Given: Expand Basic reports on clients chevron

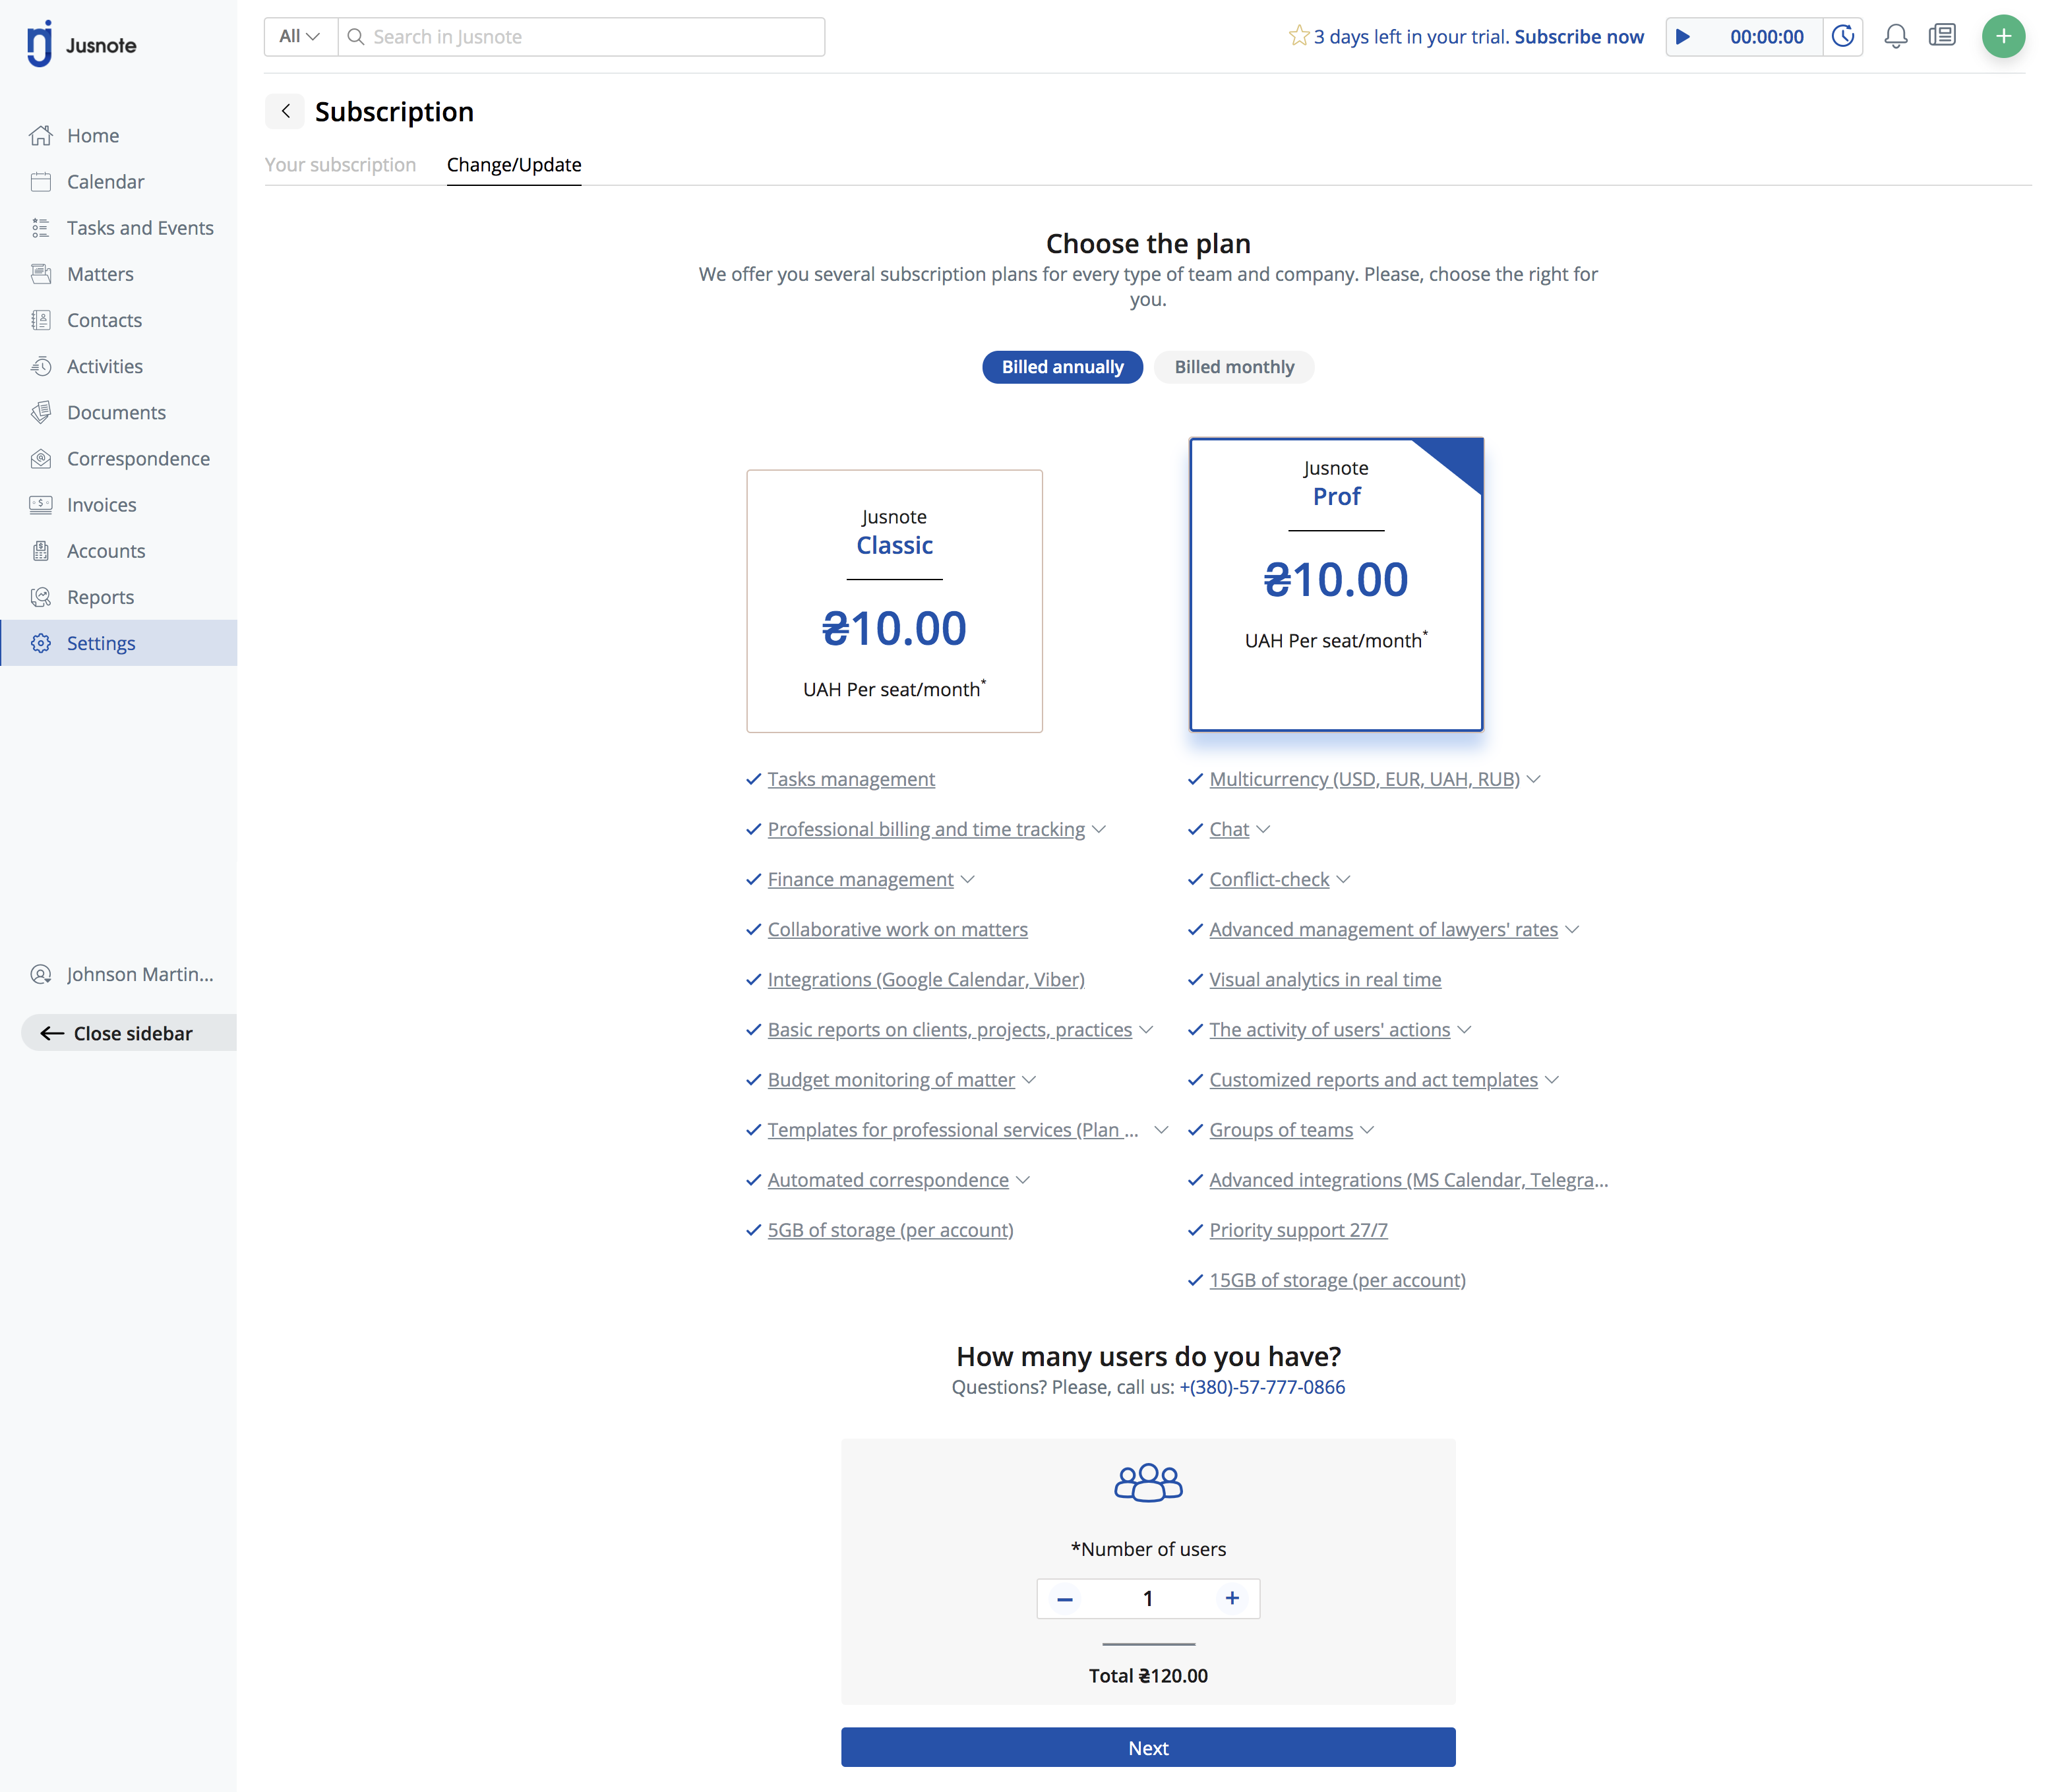Looking at the screenshot, I should point(1146,1029).
